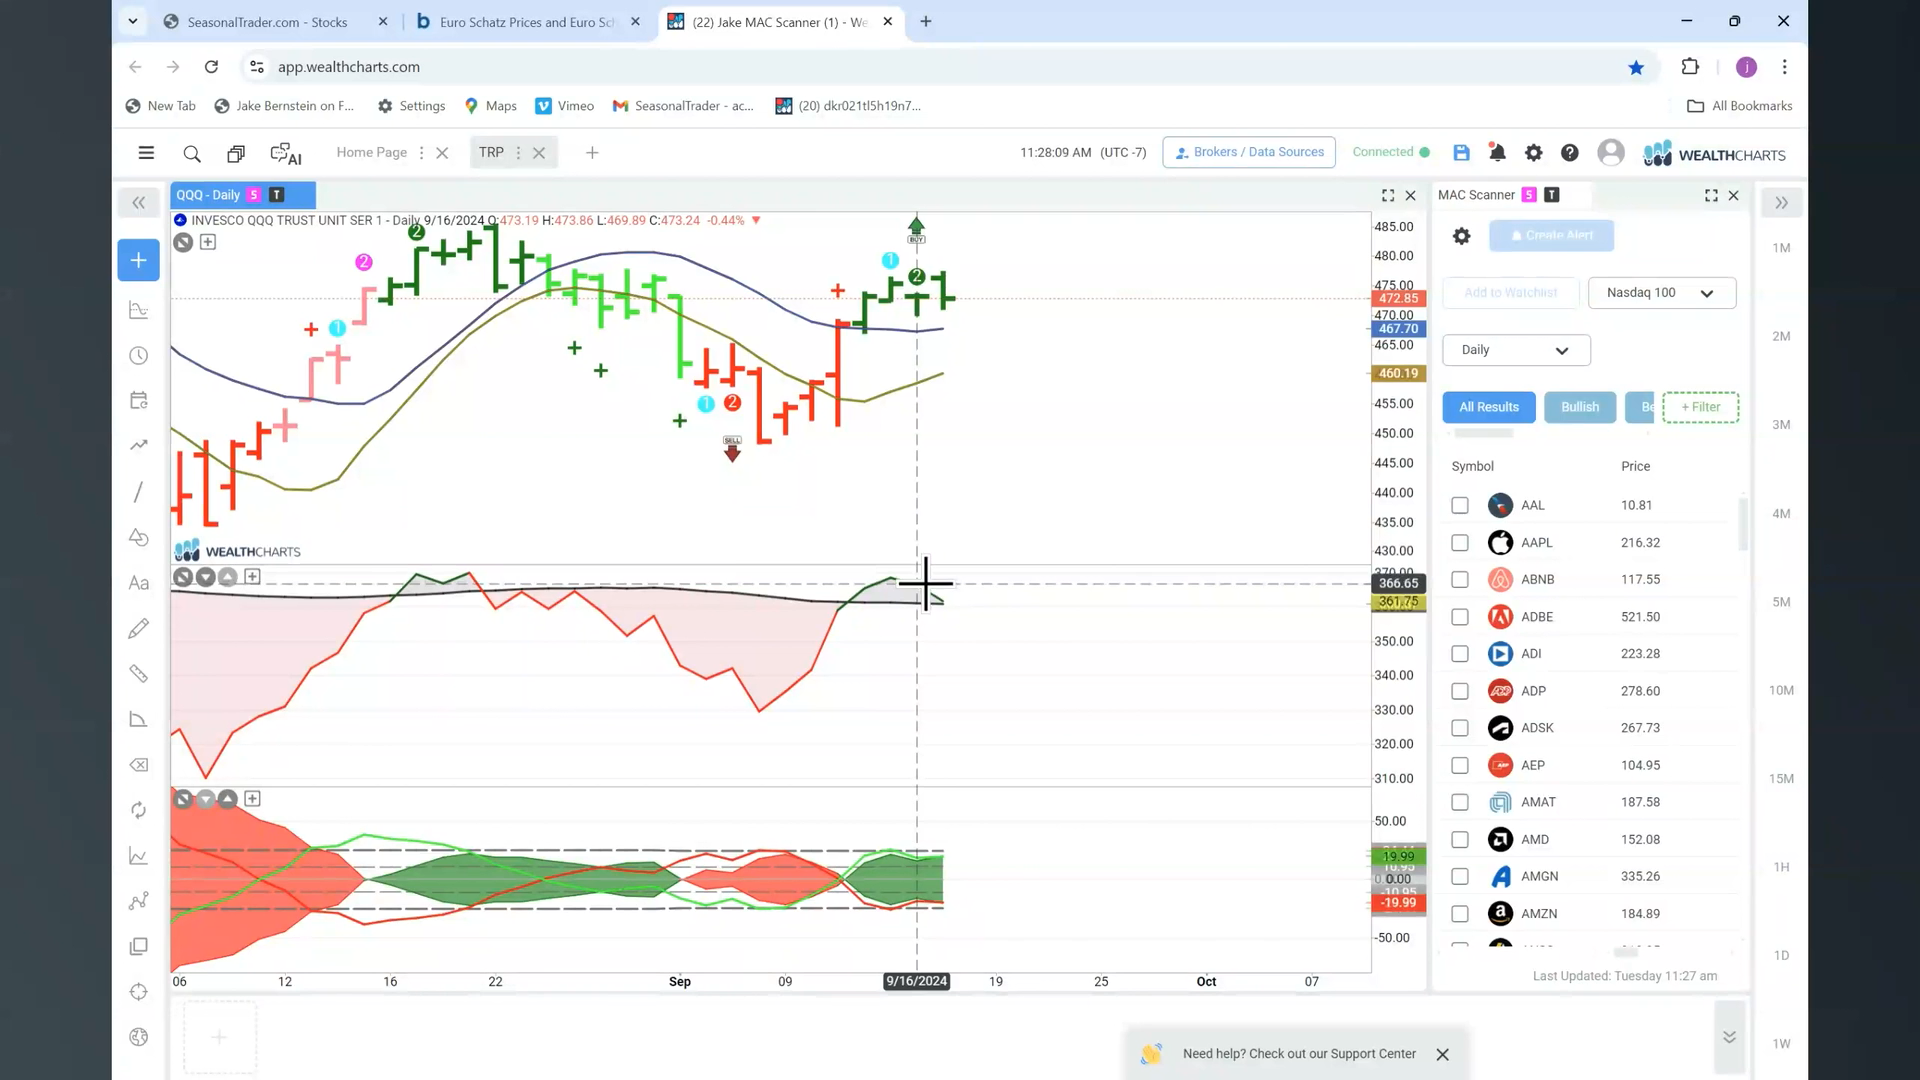The image size is (1920, 1080).
Task: Open the TRP tab options menu
Action: [x=518, y=153]
